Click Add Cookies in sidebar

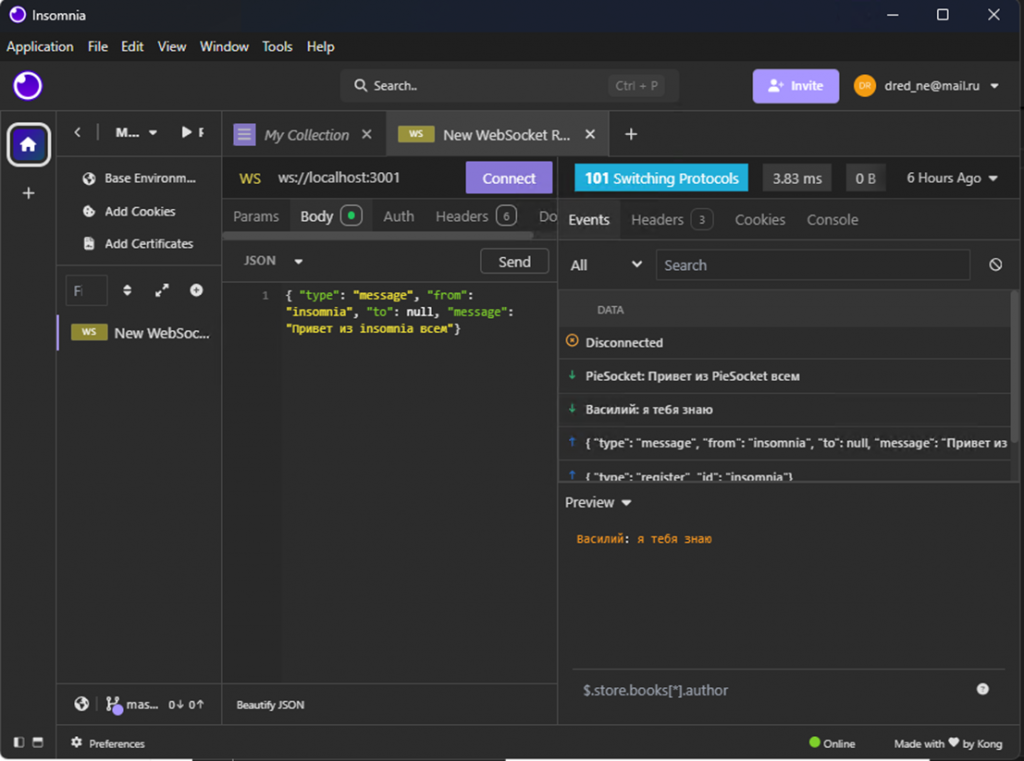129,211
